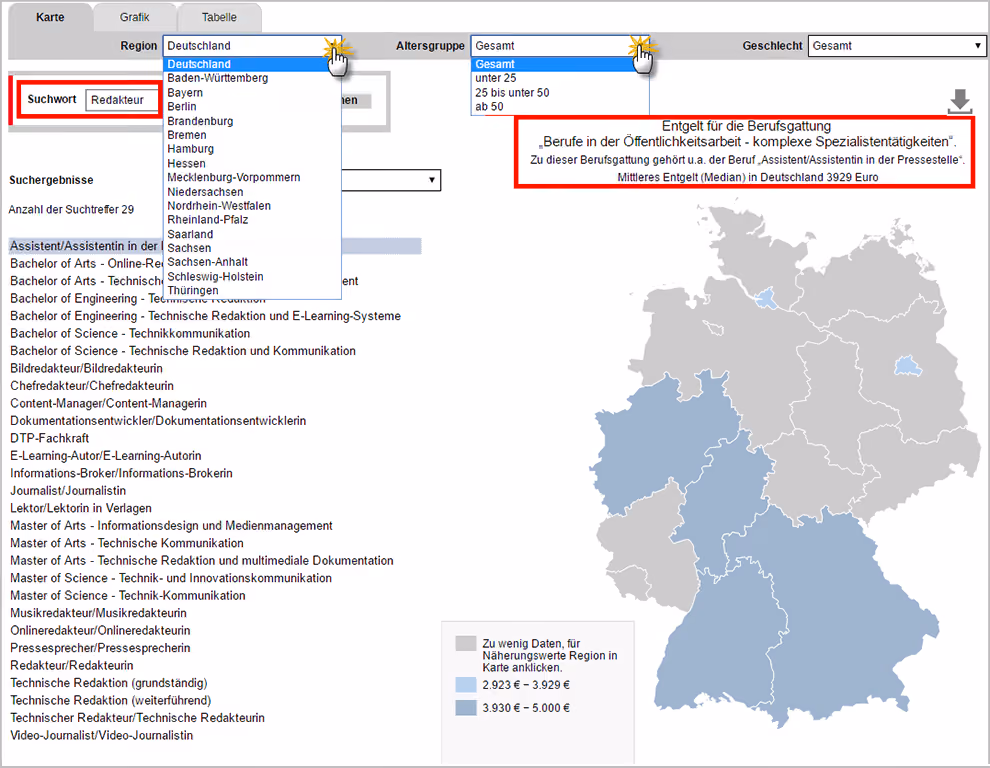This screenshot has height=768, width=990.
Task: Select E-Learning-Autor/E-Learning-Autorin result
Action: pyautogui.click(x=106, y=455)
